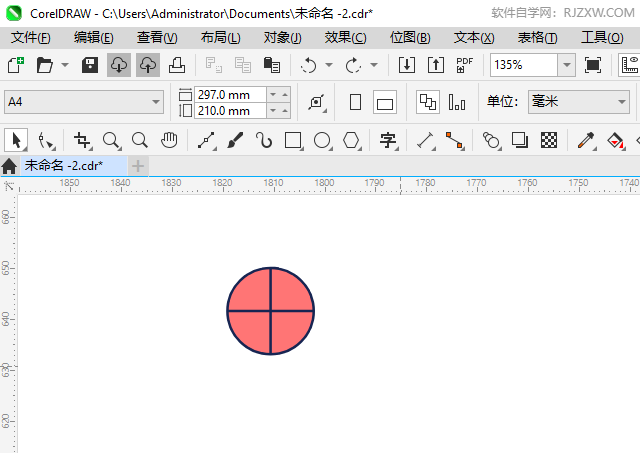
Task: Select the Crop tool
Action: pyautogui.click(x=82, y=141)
